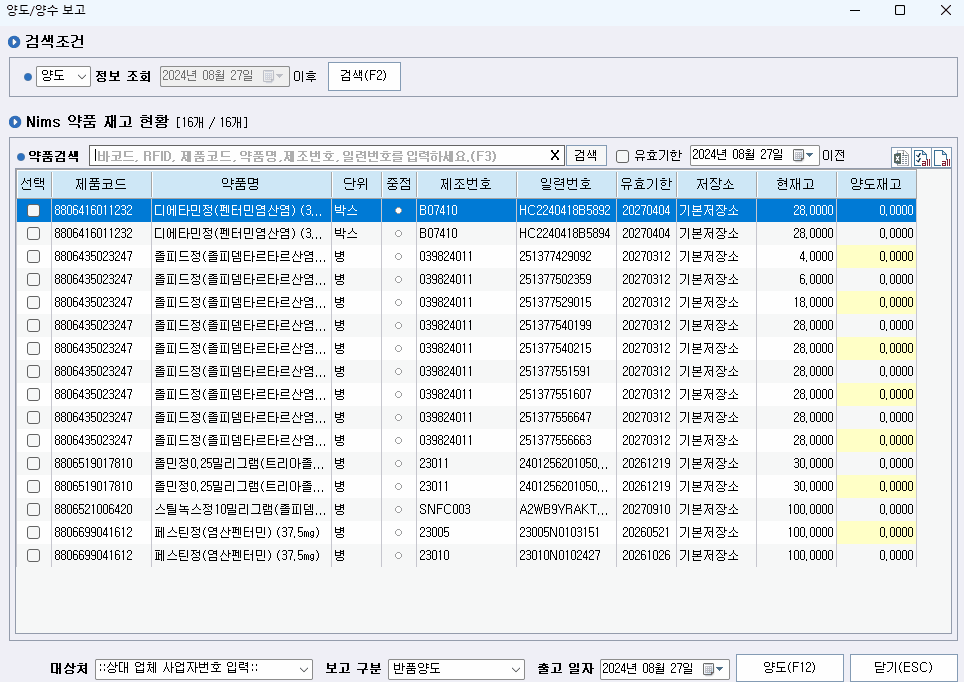Click the deselect-all icon
Screen dimensions: 964x682
tap(941, 157)
